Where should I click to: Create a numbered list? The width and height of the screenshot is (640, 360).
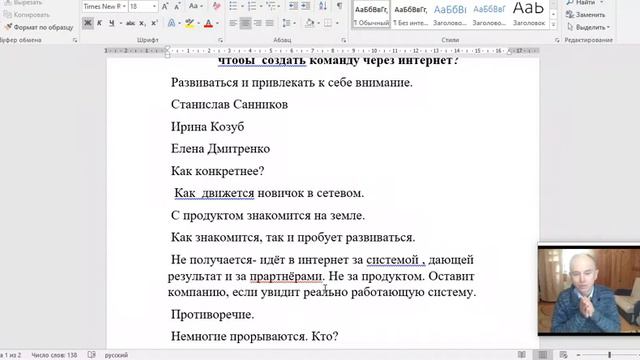click(252, 6)
